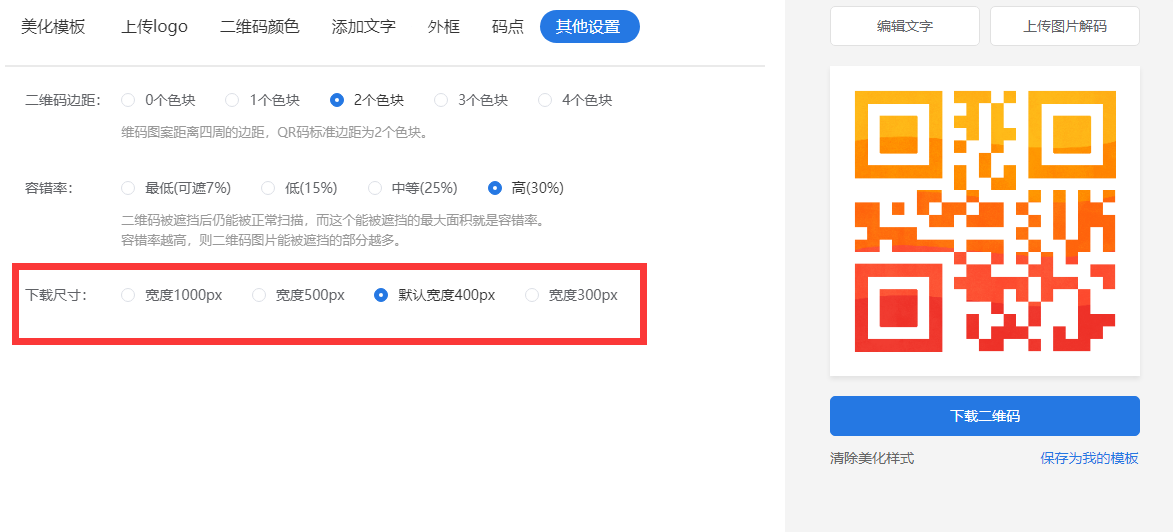The height and width of the screenshot is (532, 1173).
Task: Pick 3个色块 margin option
Action: pyautogui.click(x=471, y=100)
